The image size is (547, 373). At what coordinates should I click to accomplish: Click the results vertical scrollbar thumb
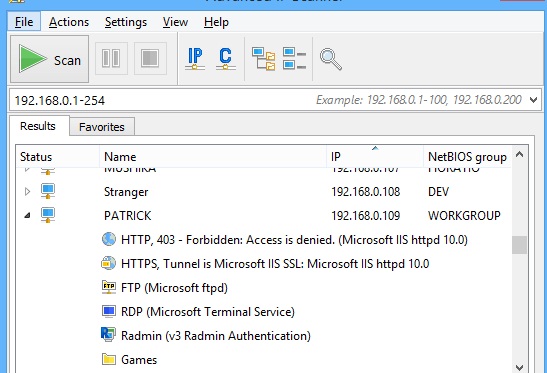519,245
